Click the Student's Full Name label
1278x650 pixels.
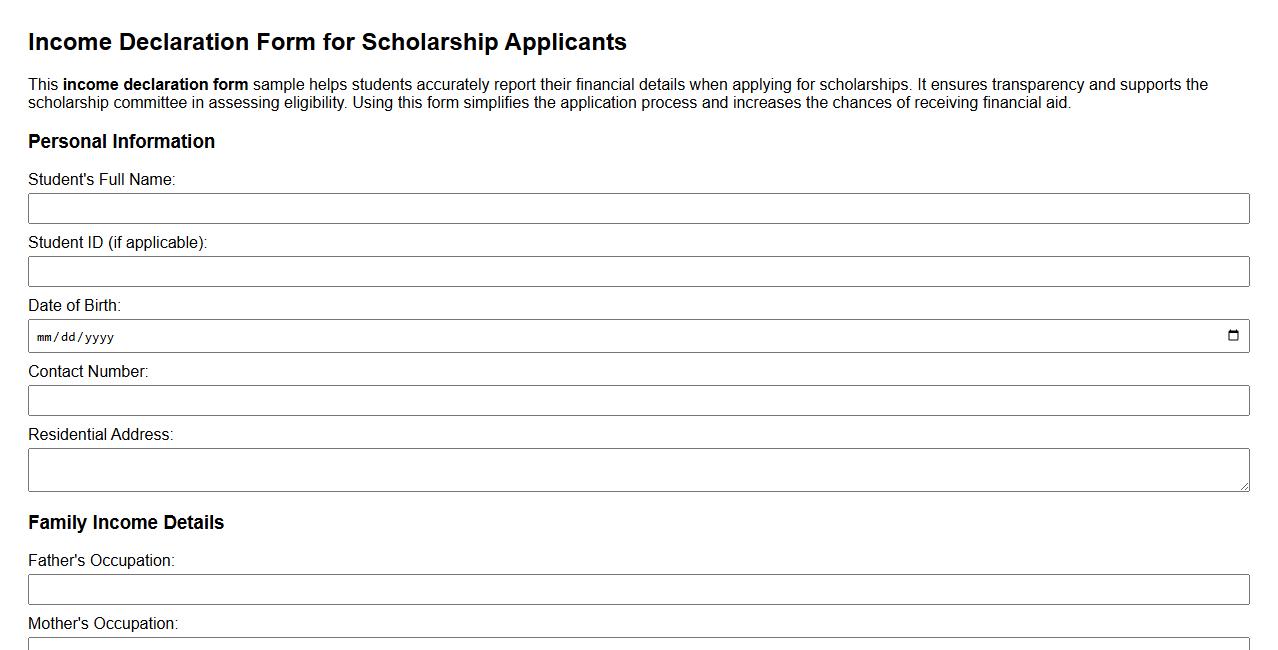[102, 179]
